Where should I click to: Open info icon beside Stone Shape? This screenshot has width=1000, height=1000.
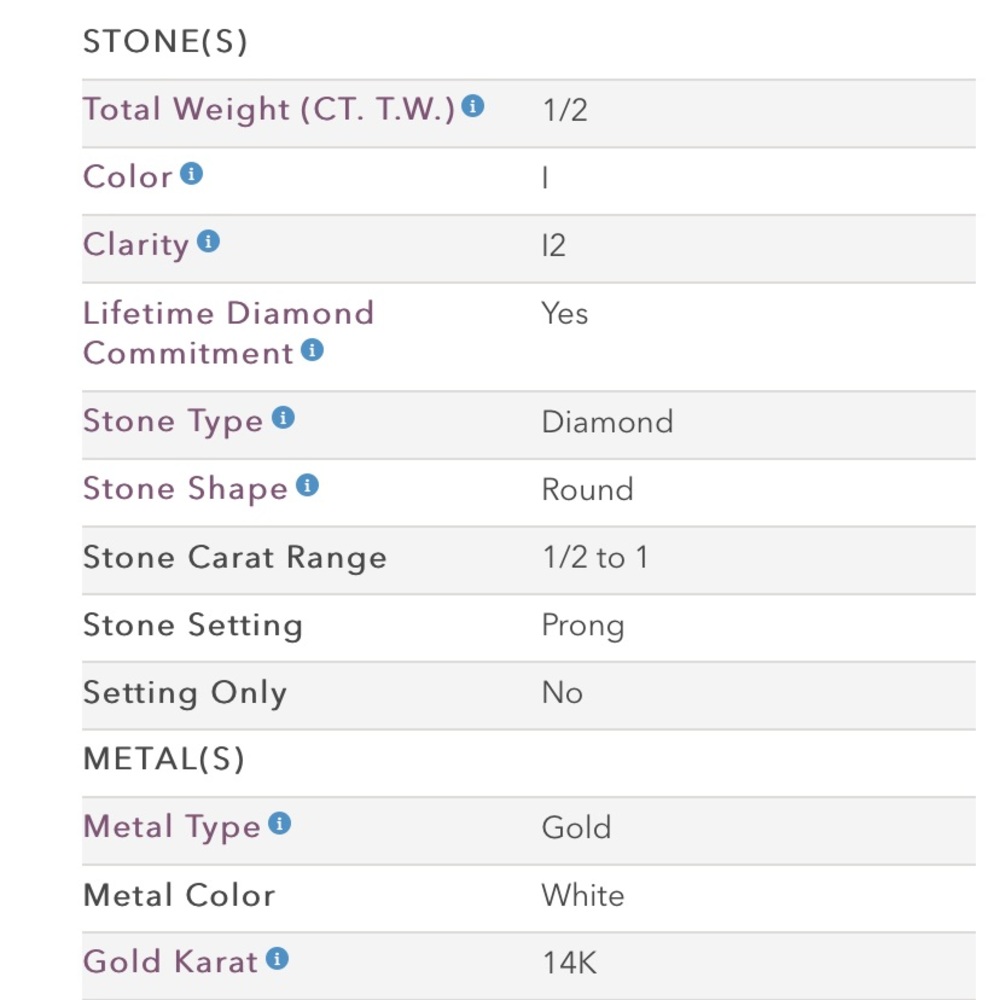tap(308, 486)
